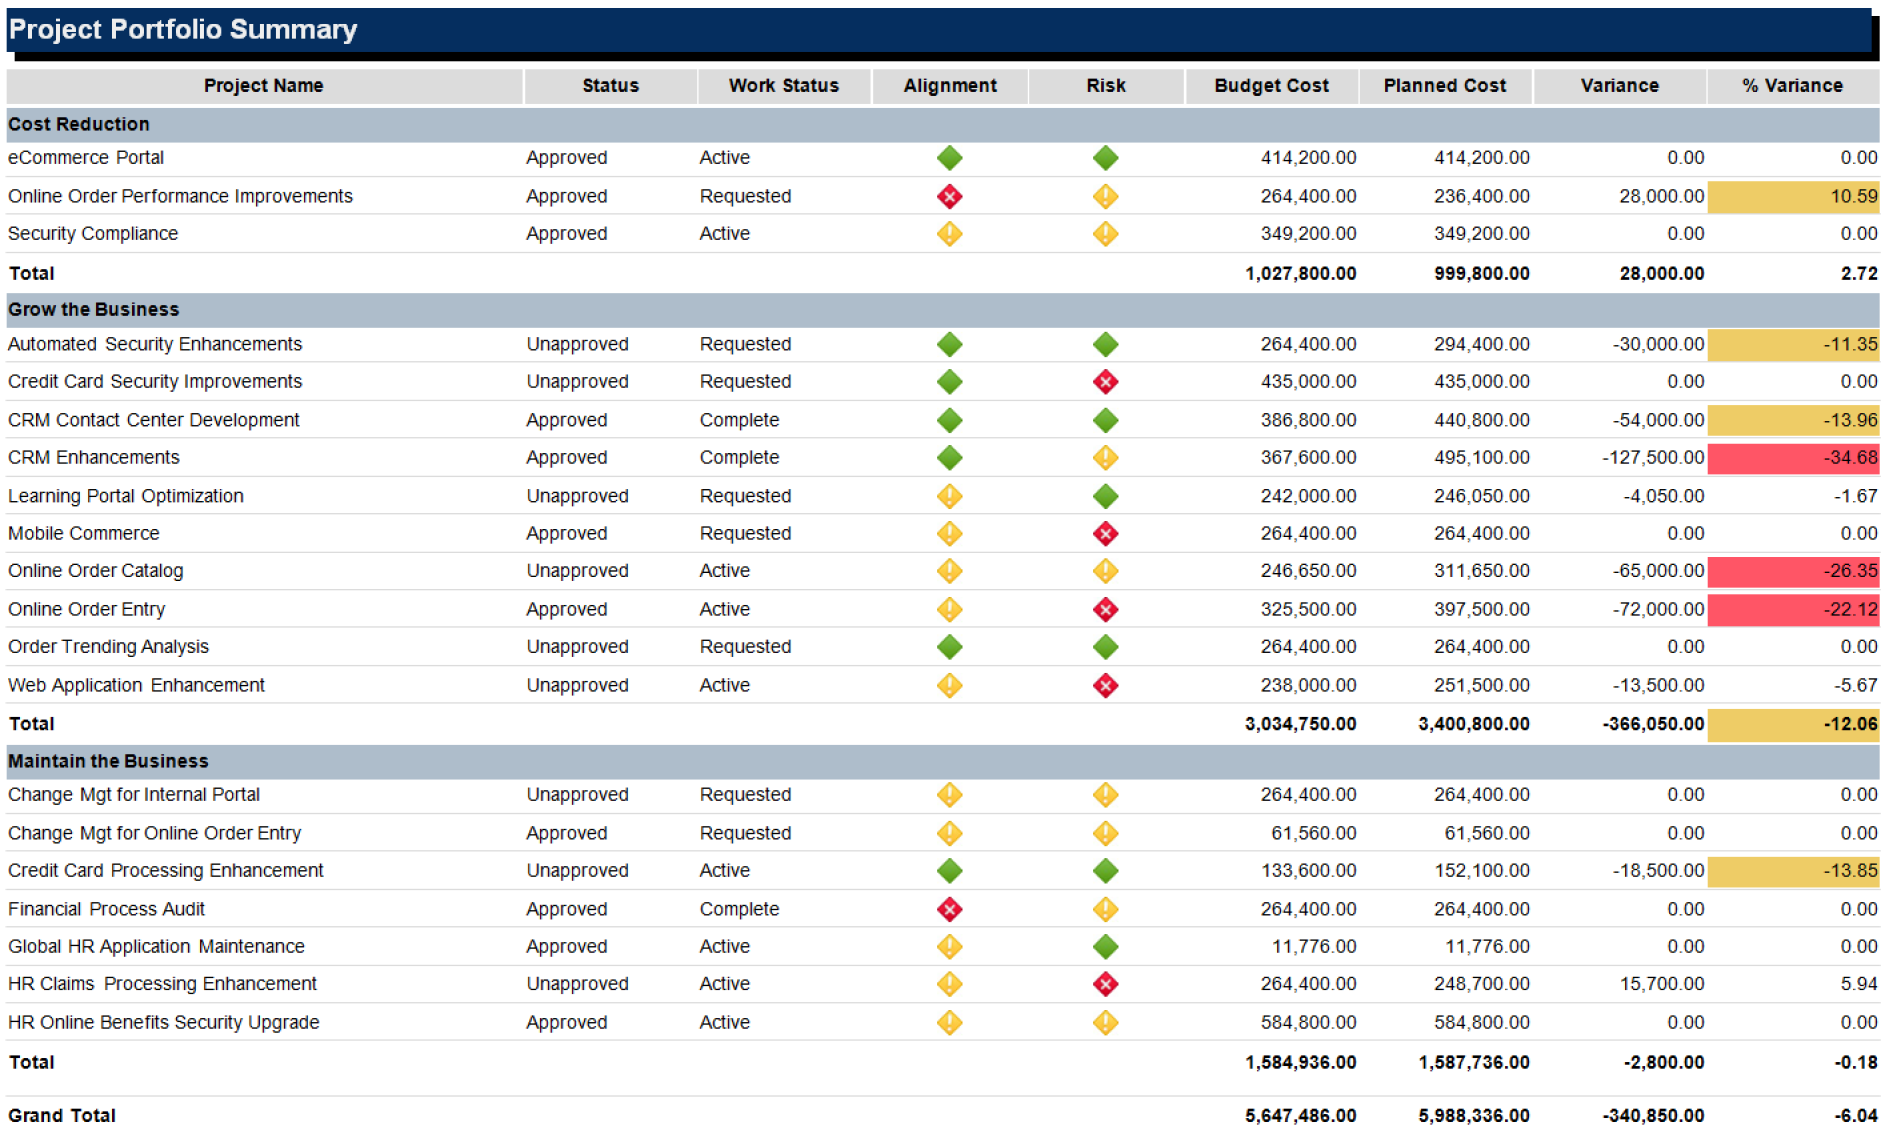Click the Complete work status for Financial Process Audit

739,909
